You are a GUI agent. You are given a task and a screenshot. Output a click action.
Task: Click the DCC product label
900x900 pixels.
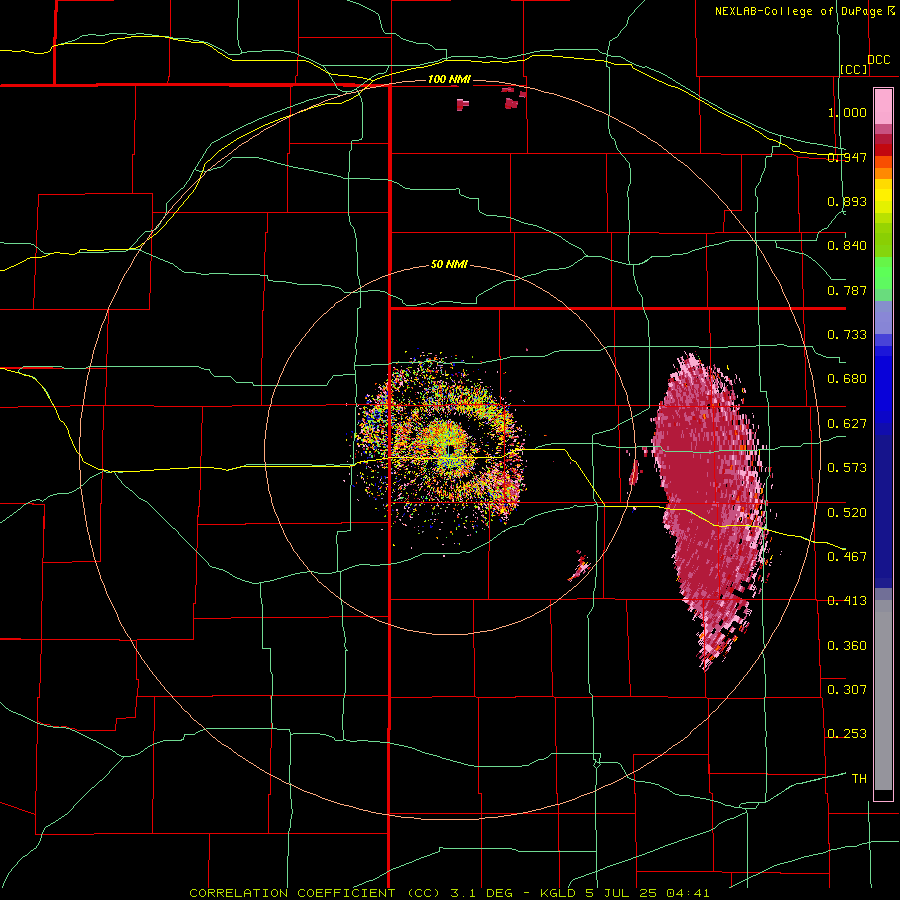[878, 60]
